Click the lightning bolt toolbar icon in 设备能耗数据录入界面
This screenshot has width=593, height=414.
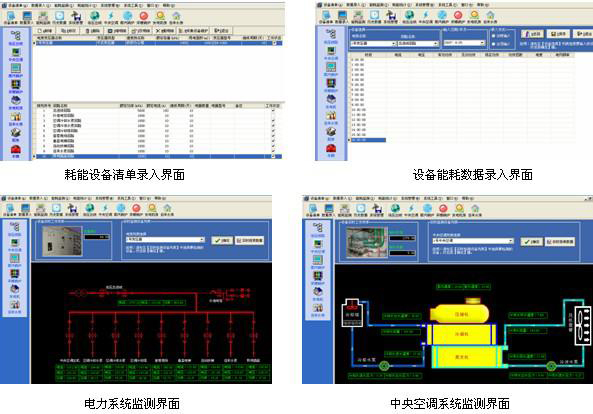[x=425, y=15]
